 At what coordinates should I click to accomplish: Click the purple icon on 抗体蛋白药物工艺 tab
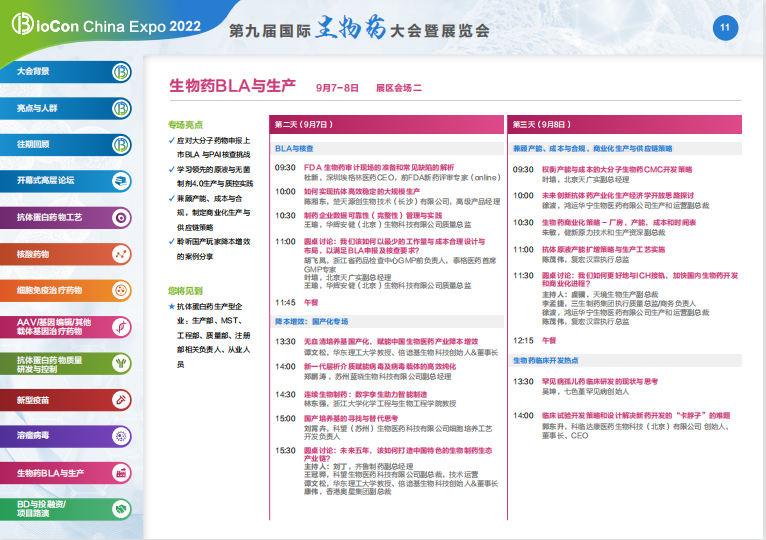(121, 217)
